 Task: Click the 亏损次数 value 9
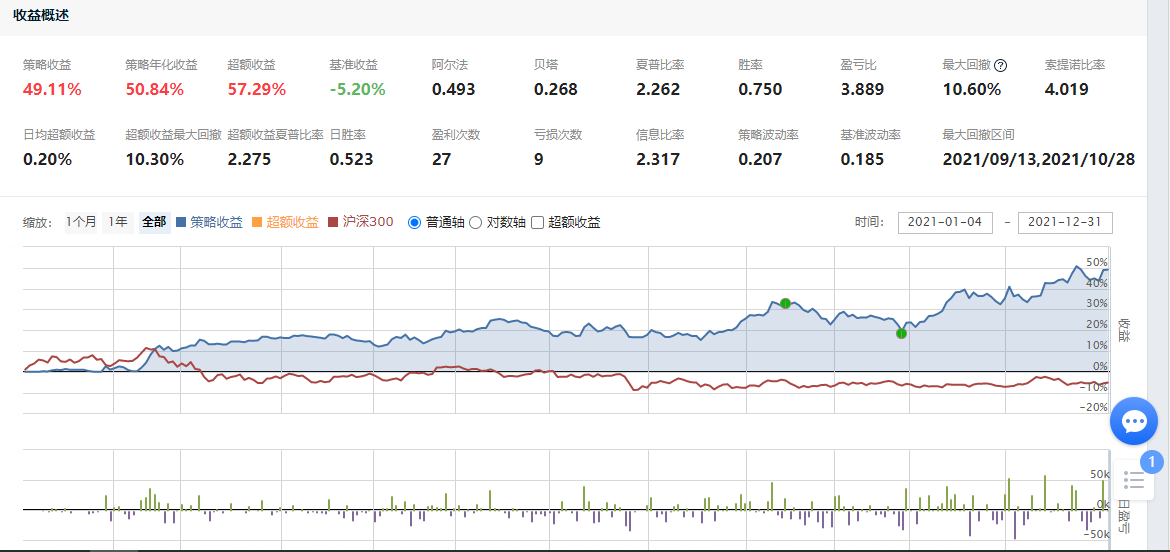[x=539, y=160]
